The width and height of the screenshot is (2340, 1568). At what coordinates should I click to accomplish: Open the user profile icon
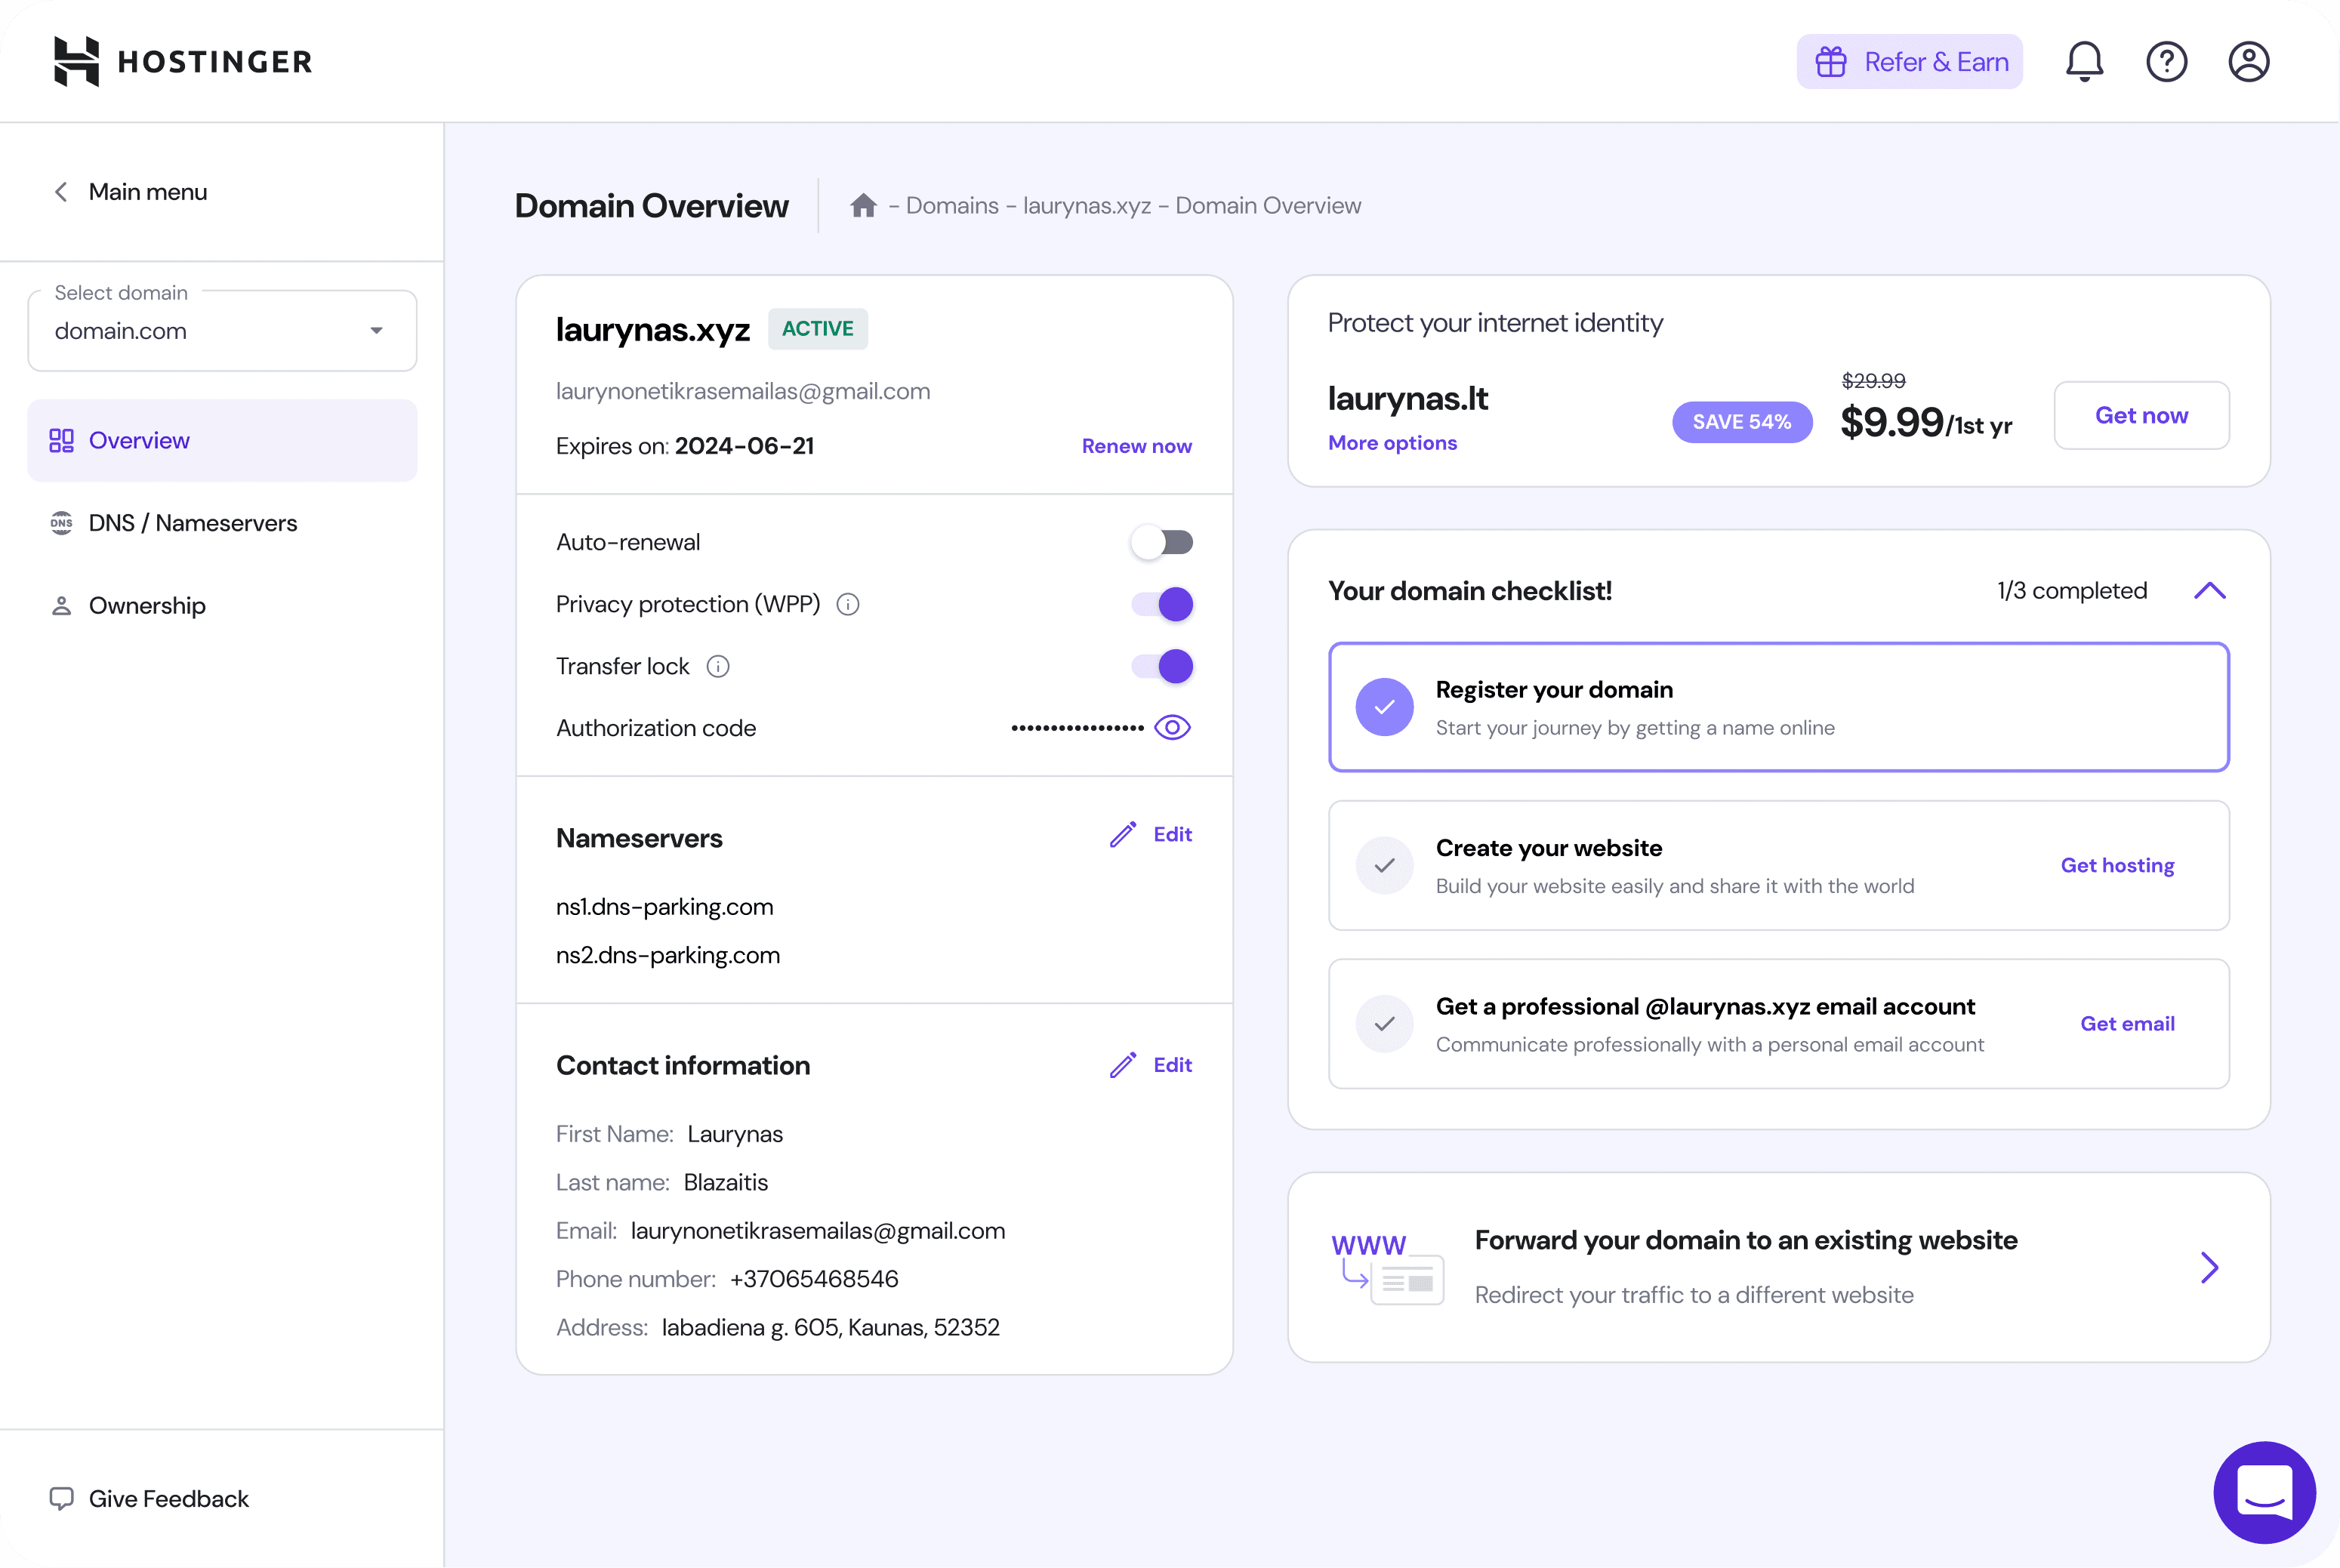coord(2248,62)
